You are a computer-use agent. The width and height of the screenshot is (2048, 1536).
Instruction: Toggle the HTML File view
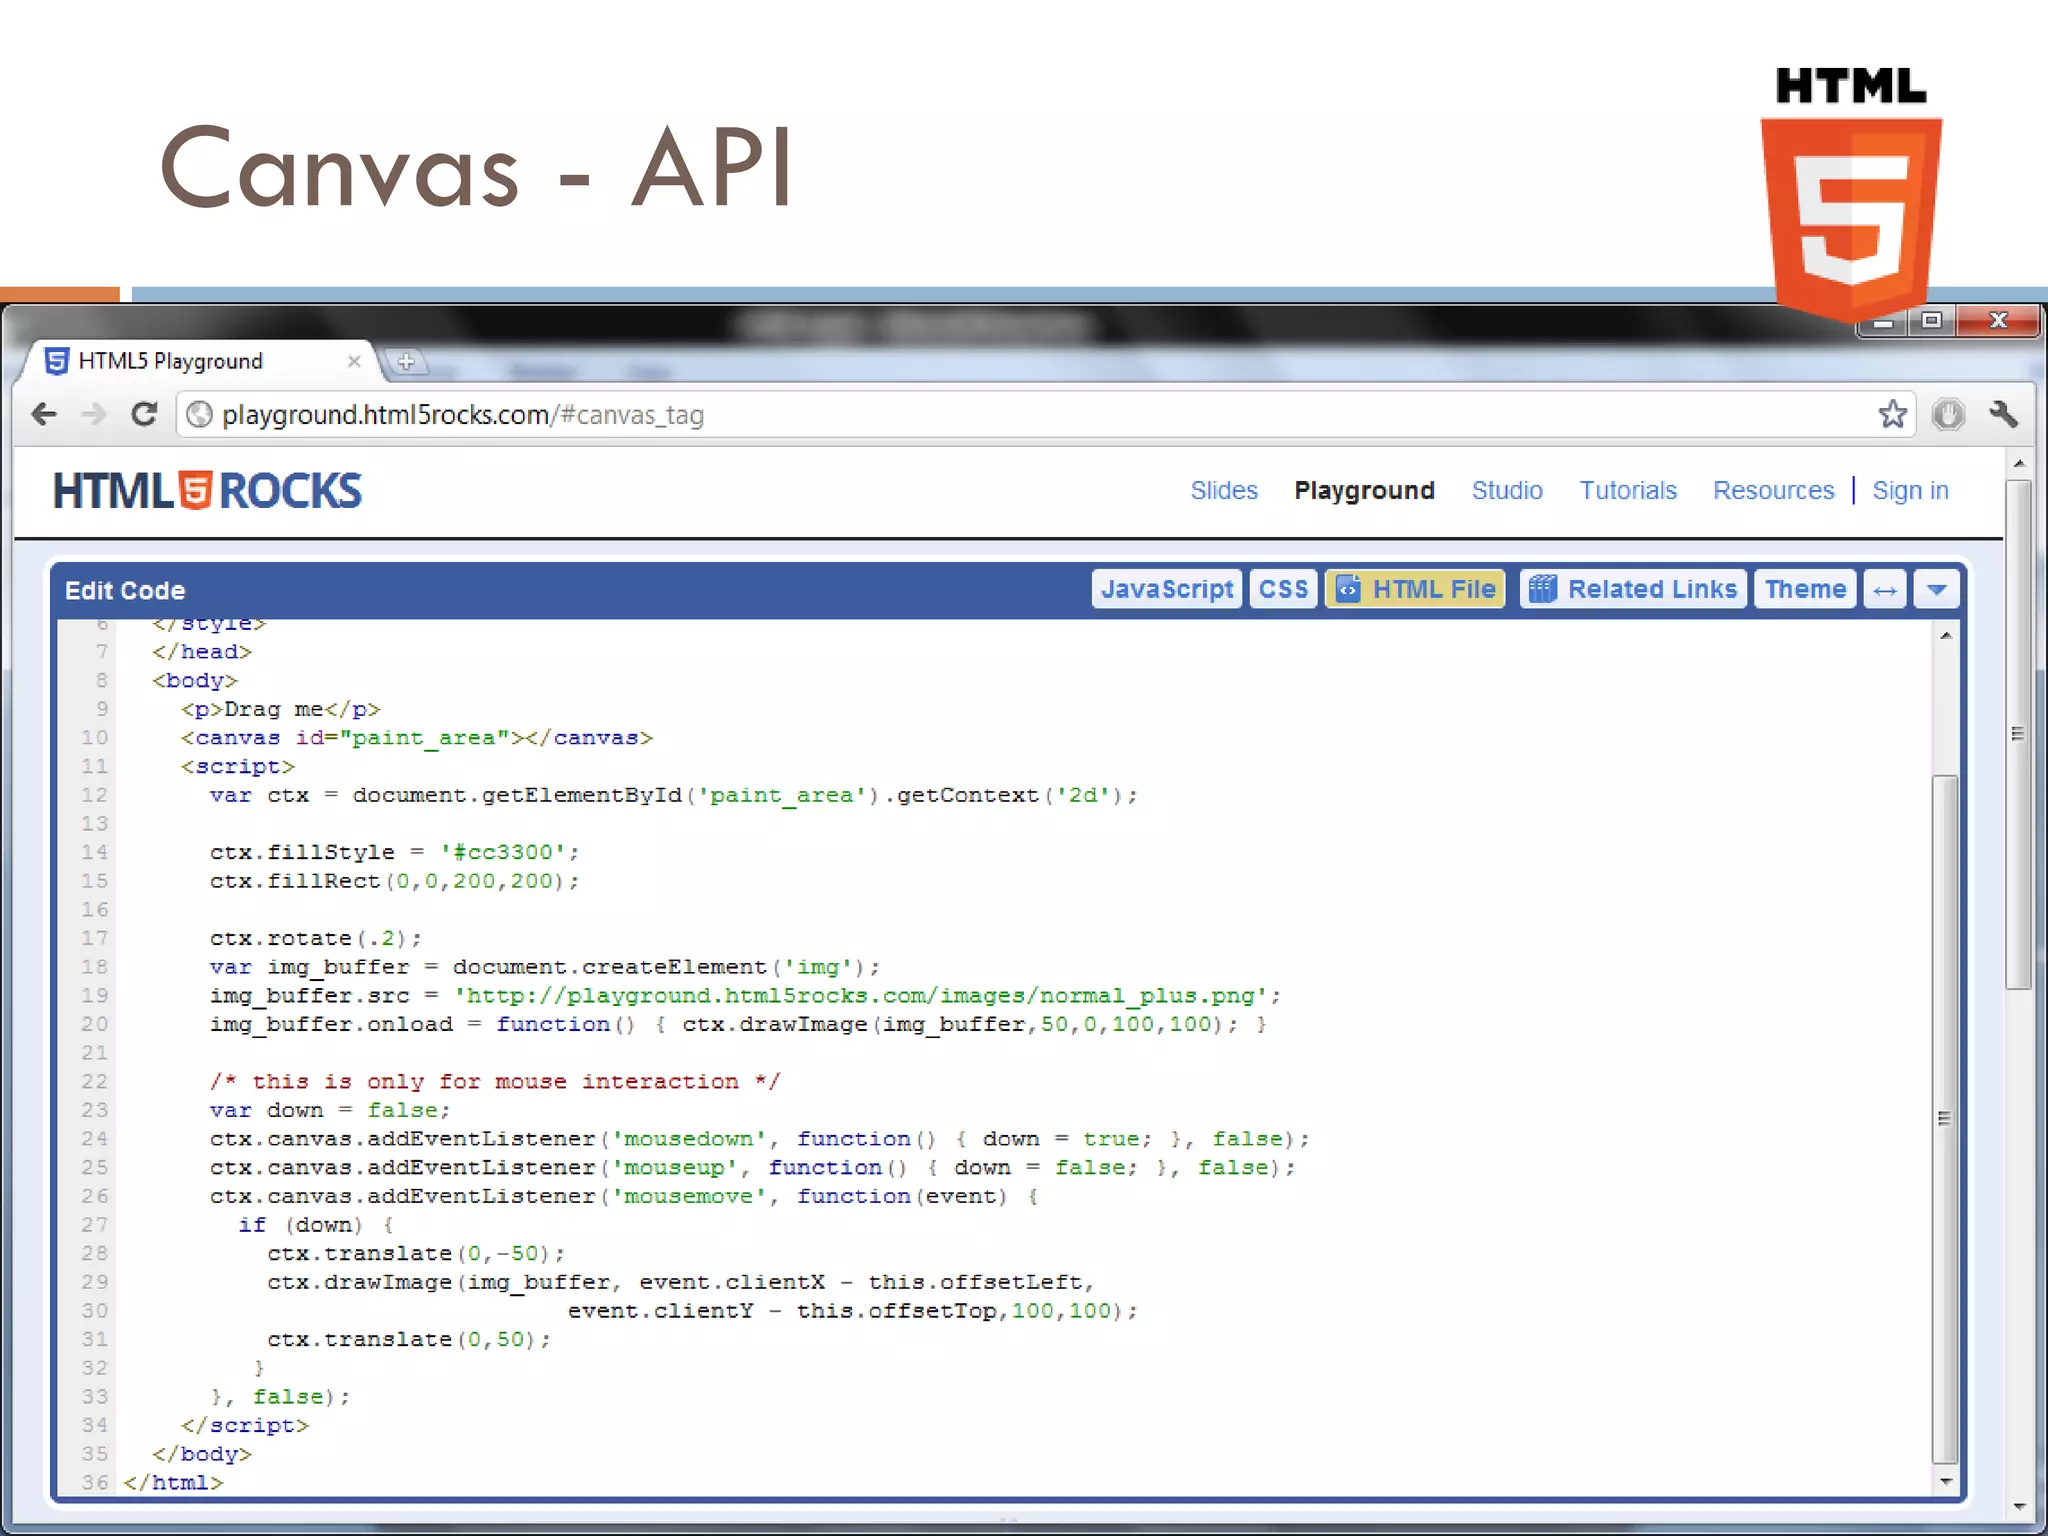pyautogui.click(x=1415, y=589)
